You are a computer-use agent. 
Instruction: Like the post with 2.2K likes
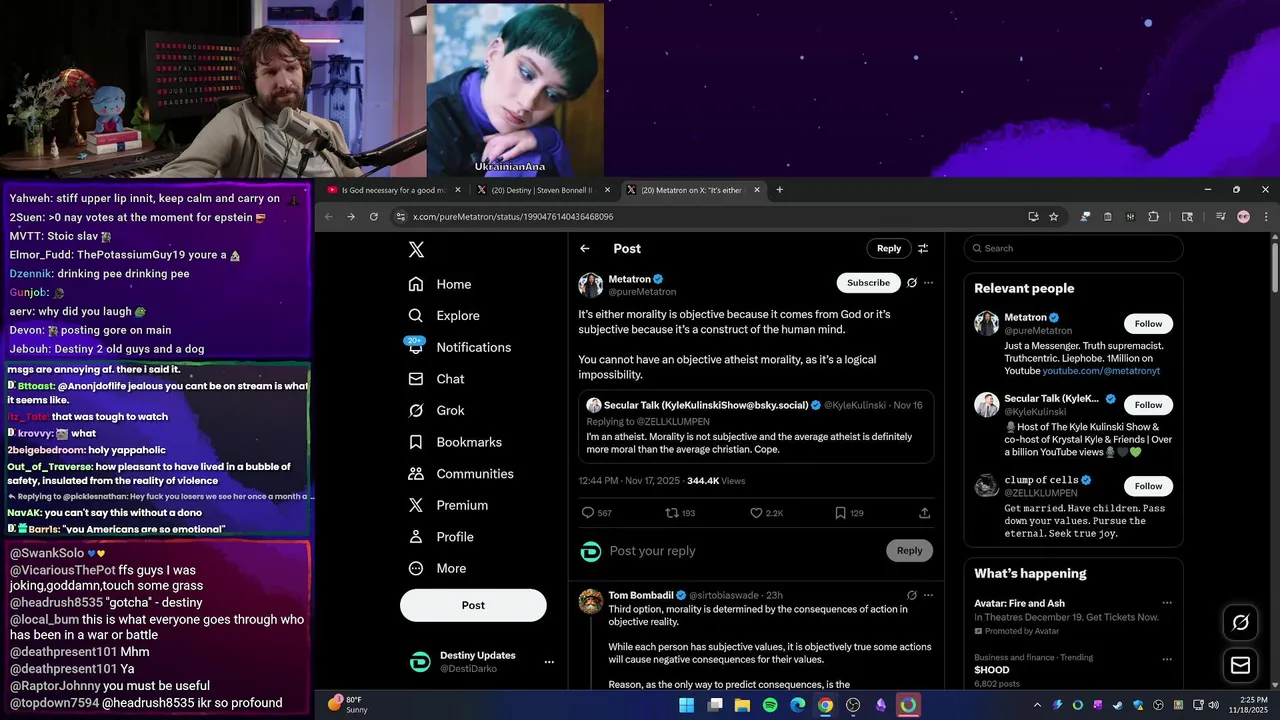(767, 513)
